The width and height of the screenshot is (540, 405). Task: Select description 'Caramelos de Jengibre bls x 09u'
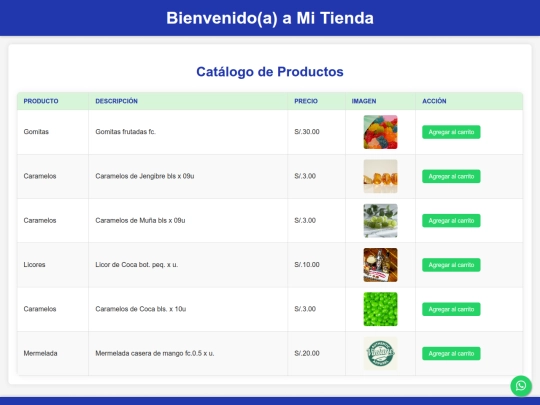[x=145, y=176]
